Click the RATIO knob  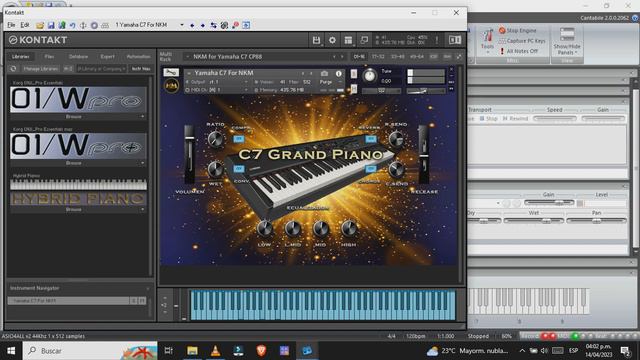click(x=215, y=139)
